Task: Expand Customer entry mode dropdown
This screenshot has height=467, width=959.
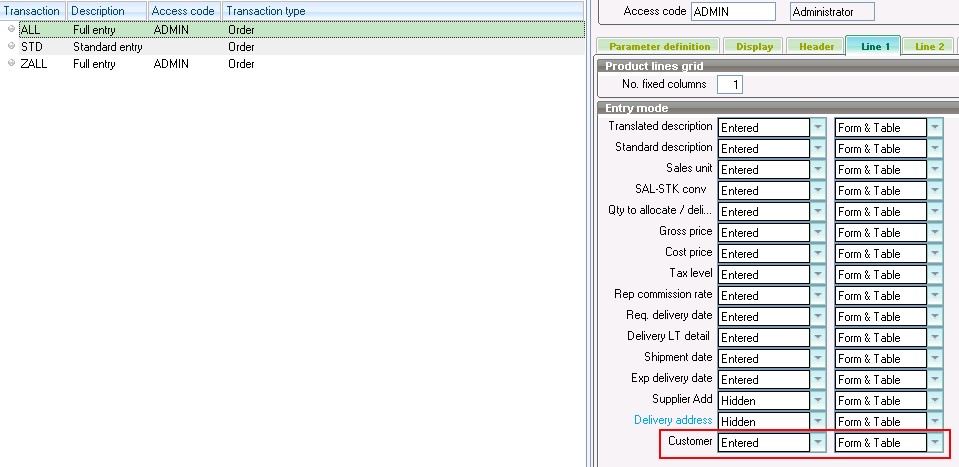Action: [x=818, y=443]
